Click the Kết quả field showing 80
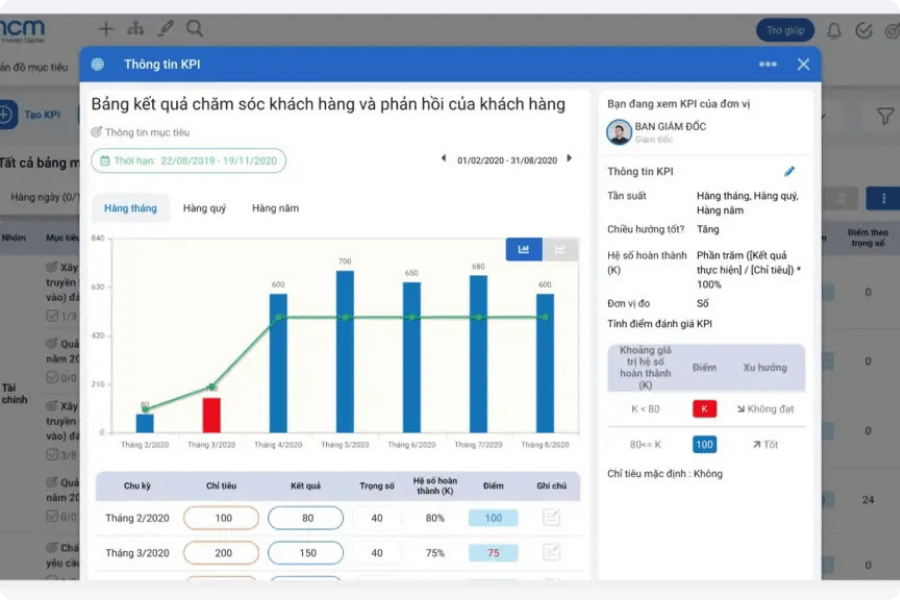 [305, 518]
